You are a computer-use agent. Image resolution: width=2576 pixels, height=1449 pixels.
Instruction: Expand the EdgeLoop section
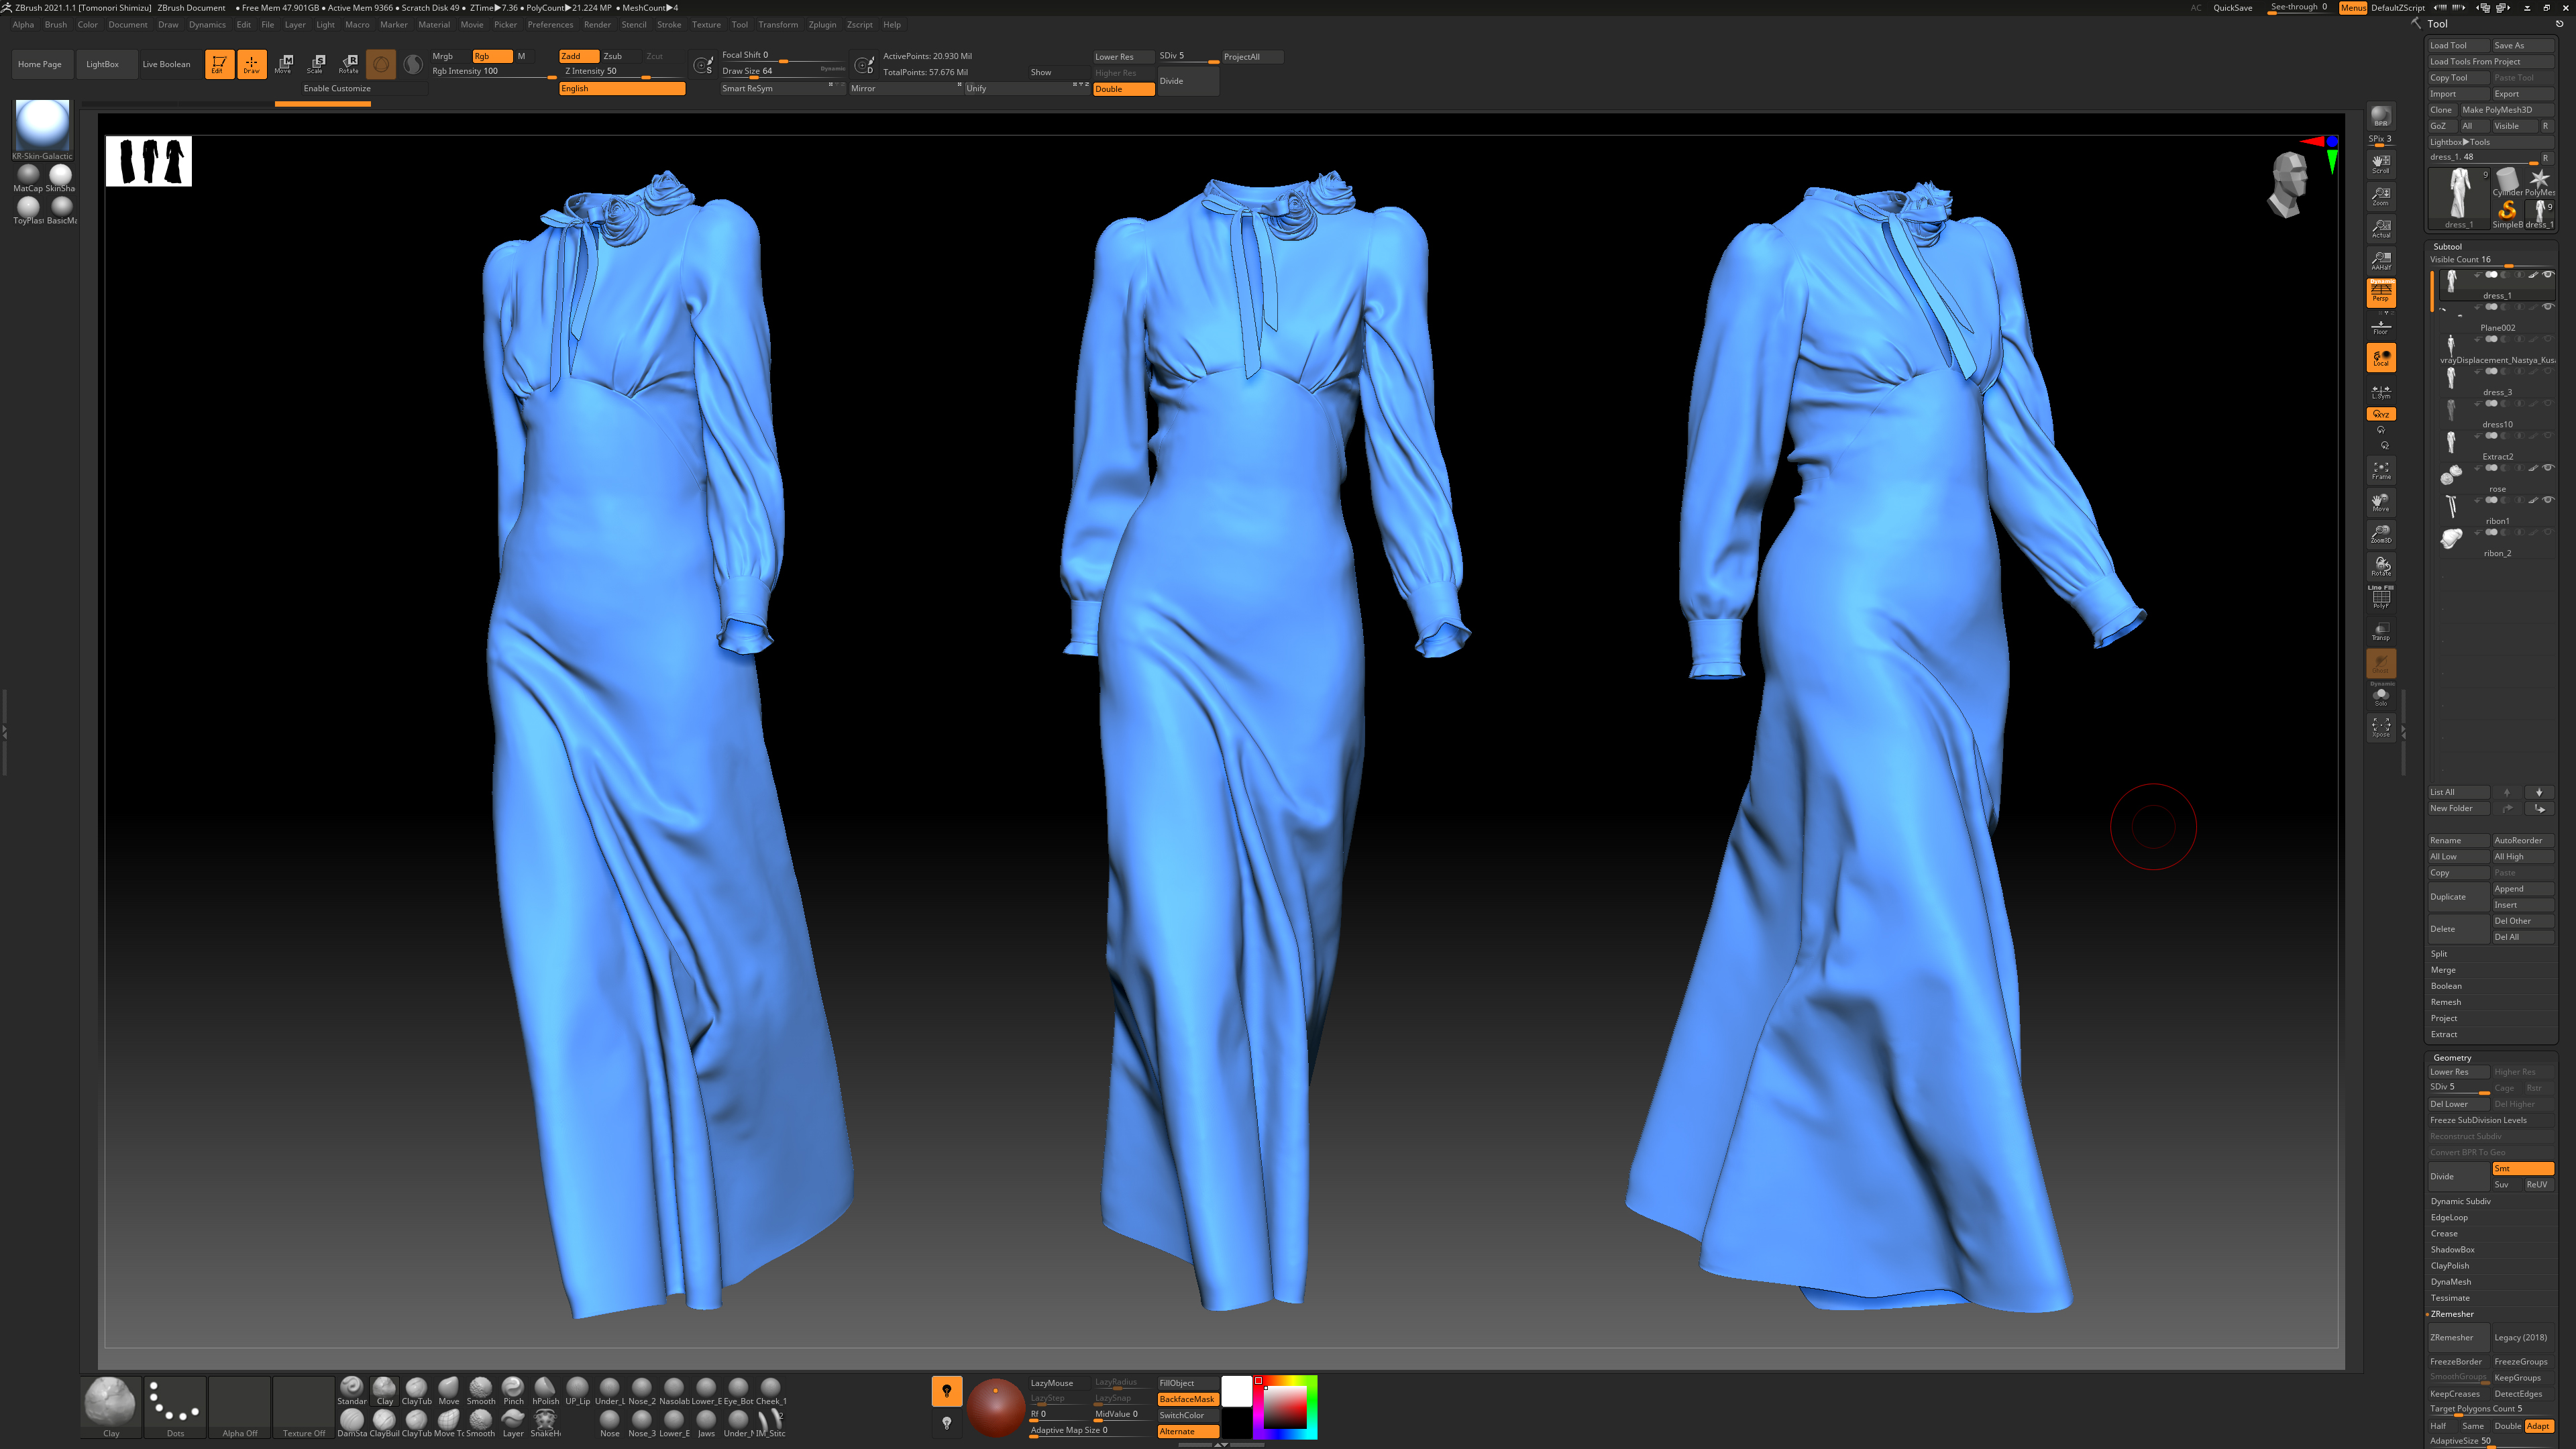(x=2449, y=1217)
